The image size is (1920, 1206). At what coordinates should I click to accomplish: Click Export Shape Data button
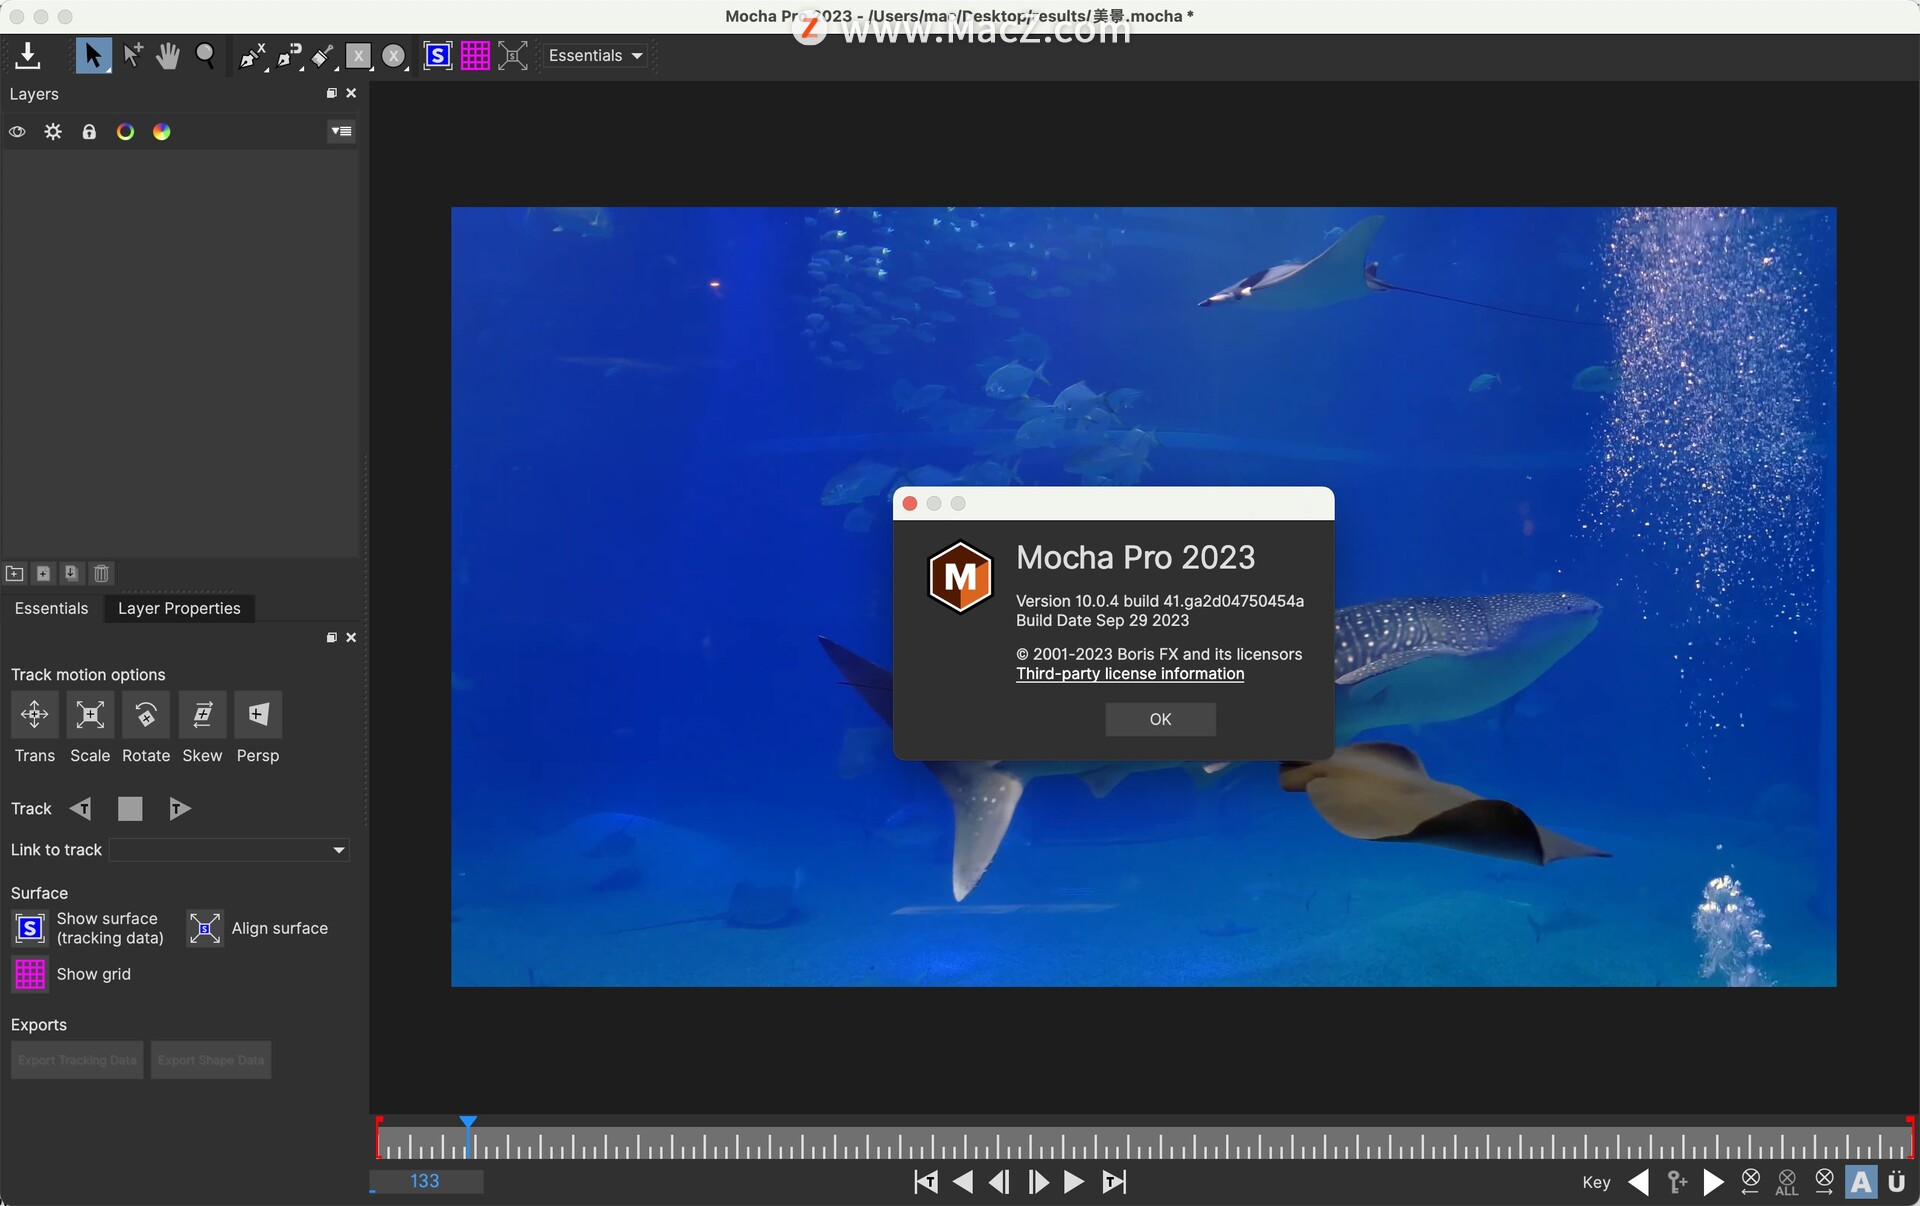point(211,1060)
